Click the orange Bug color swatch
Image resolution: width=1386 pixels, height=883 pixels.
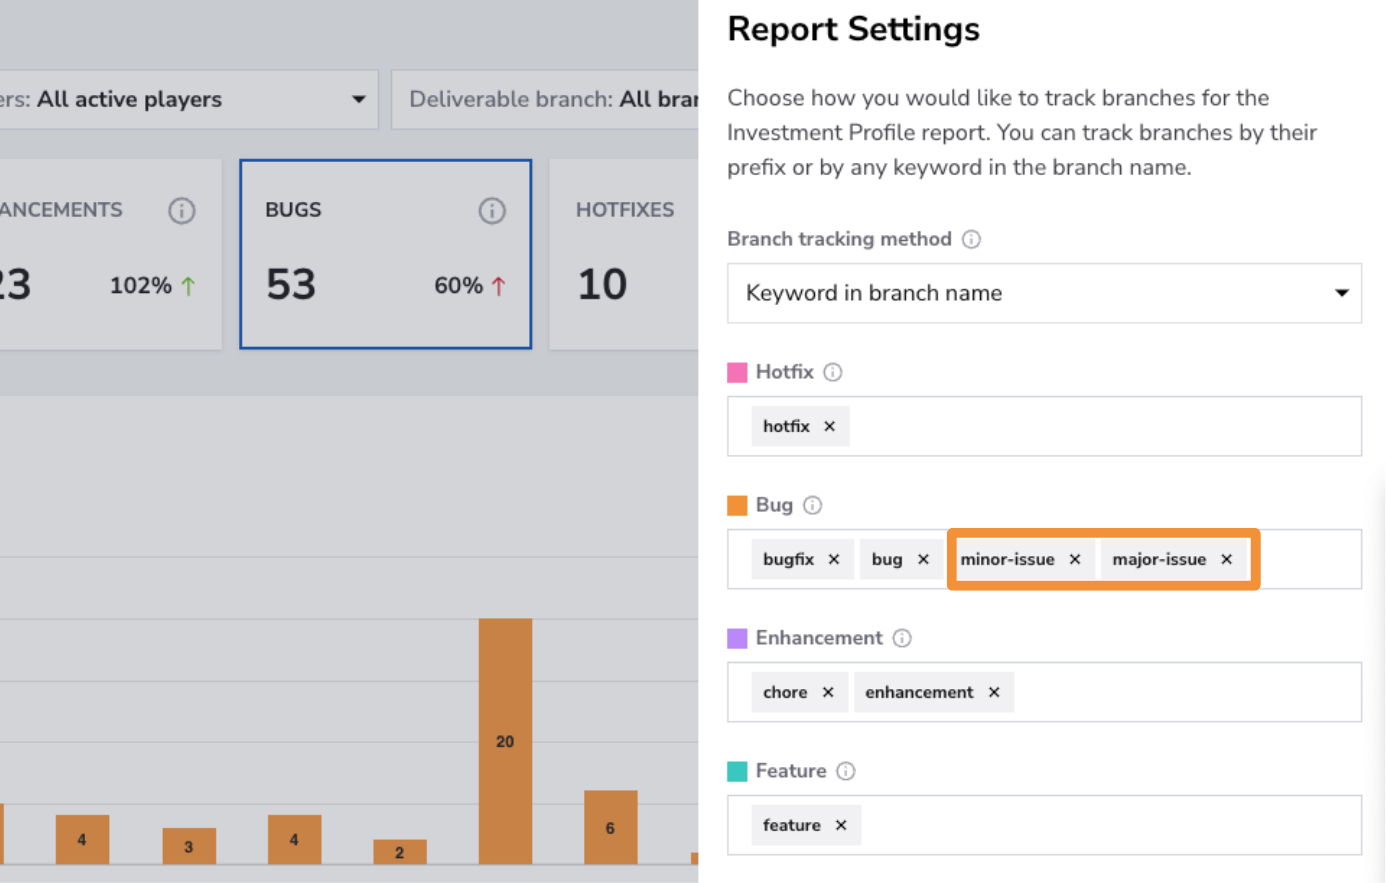point(737,505)
